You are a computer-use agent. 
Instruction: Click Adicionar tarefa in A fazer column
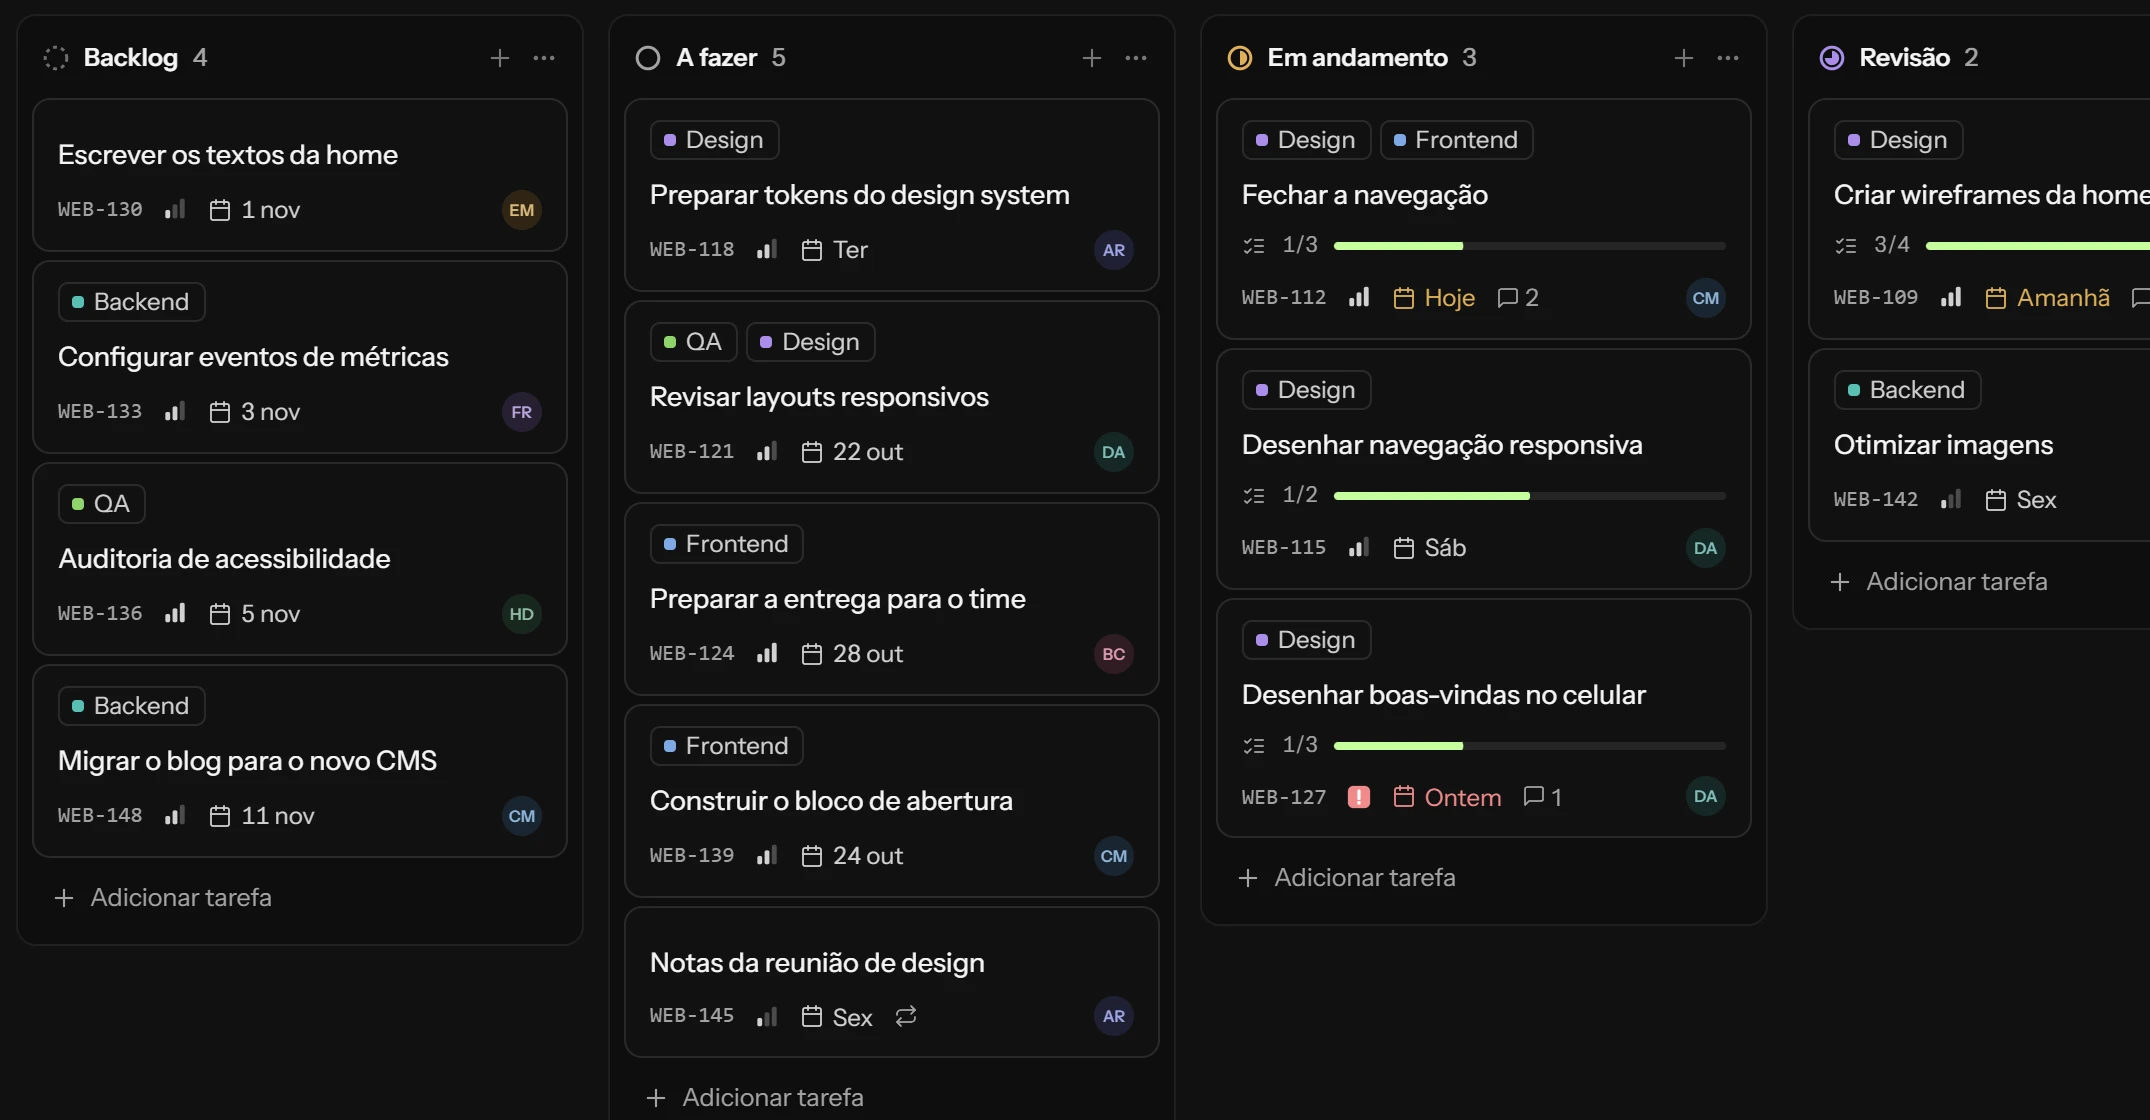(754, 1098)
